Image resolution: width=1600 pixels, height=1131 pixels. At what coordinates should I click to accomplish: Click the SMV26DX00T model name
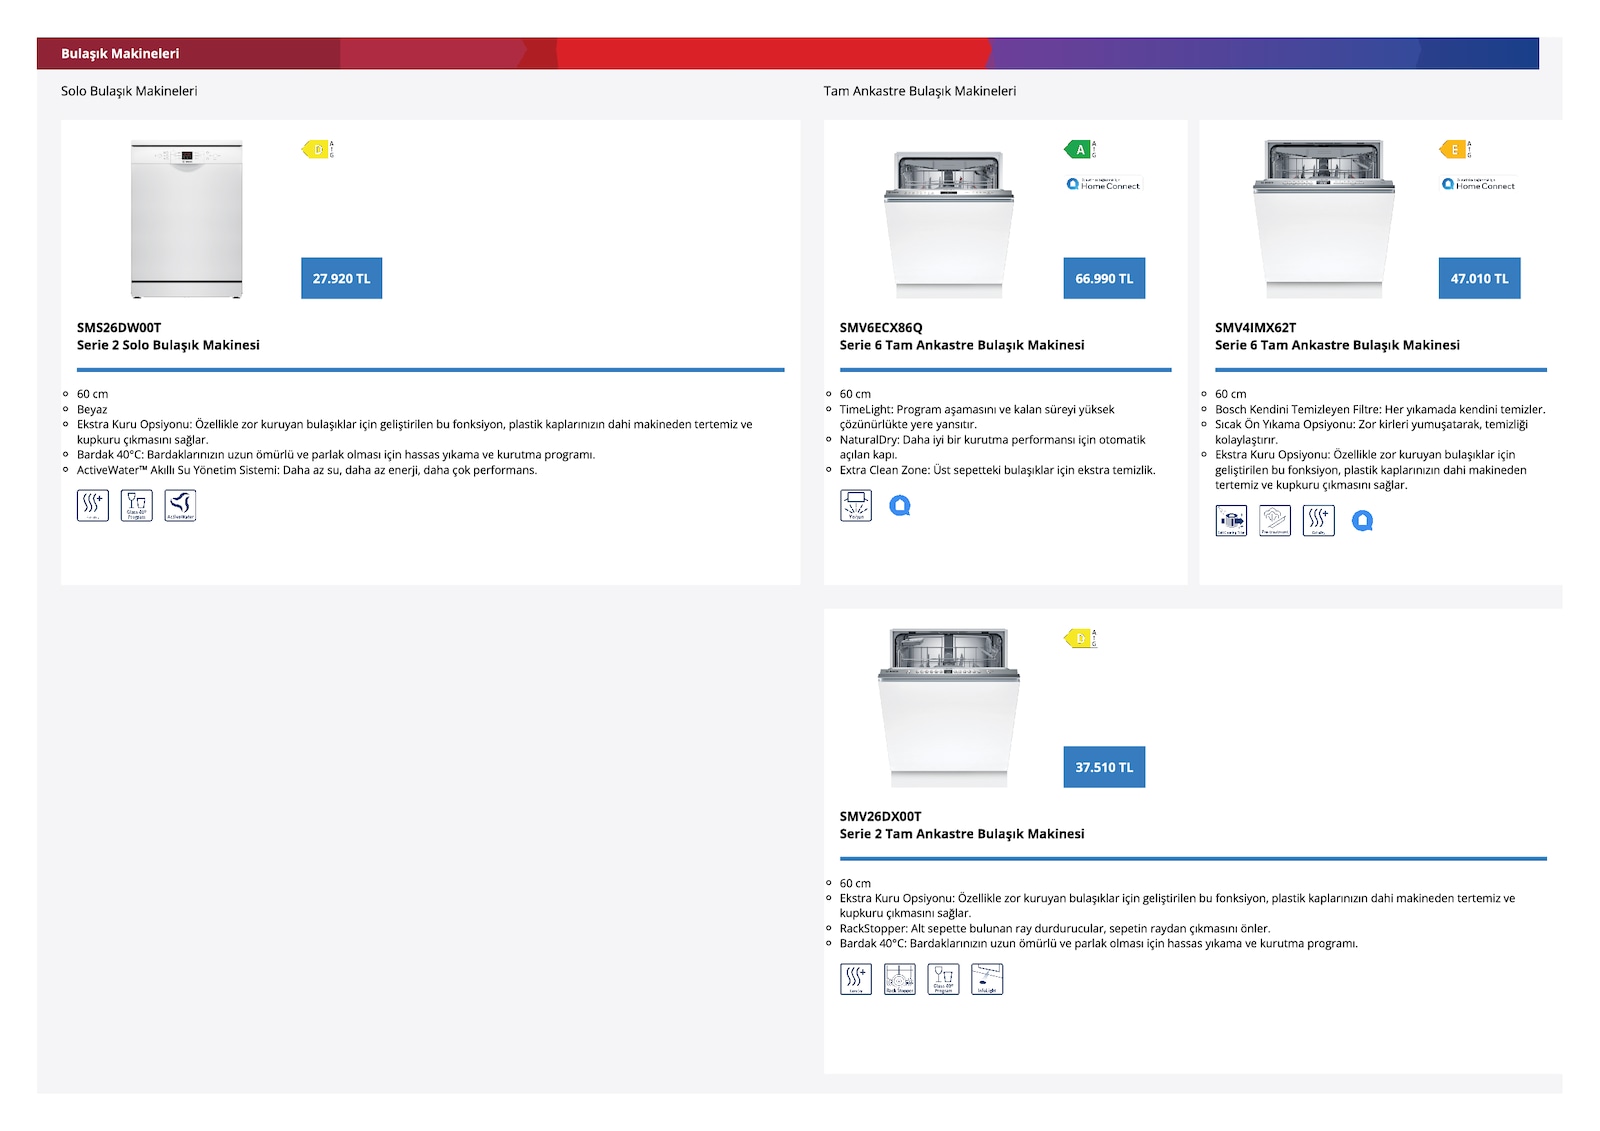pos(881,816)
